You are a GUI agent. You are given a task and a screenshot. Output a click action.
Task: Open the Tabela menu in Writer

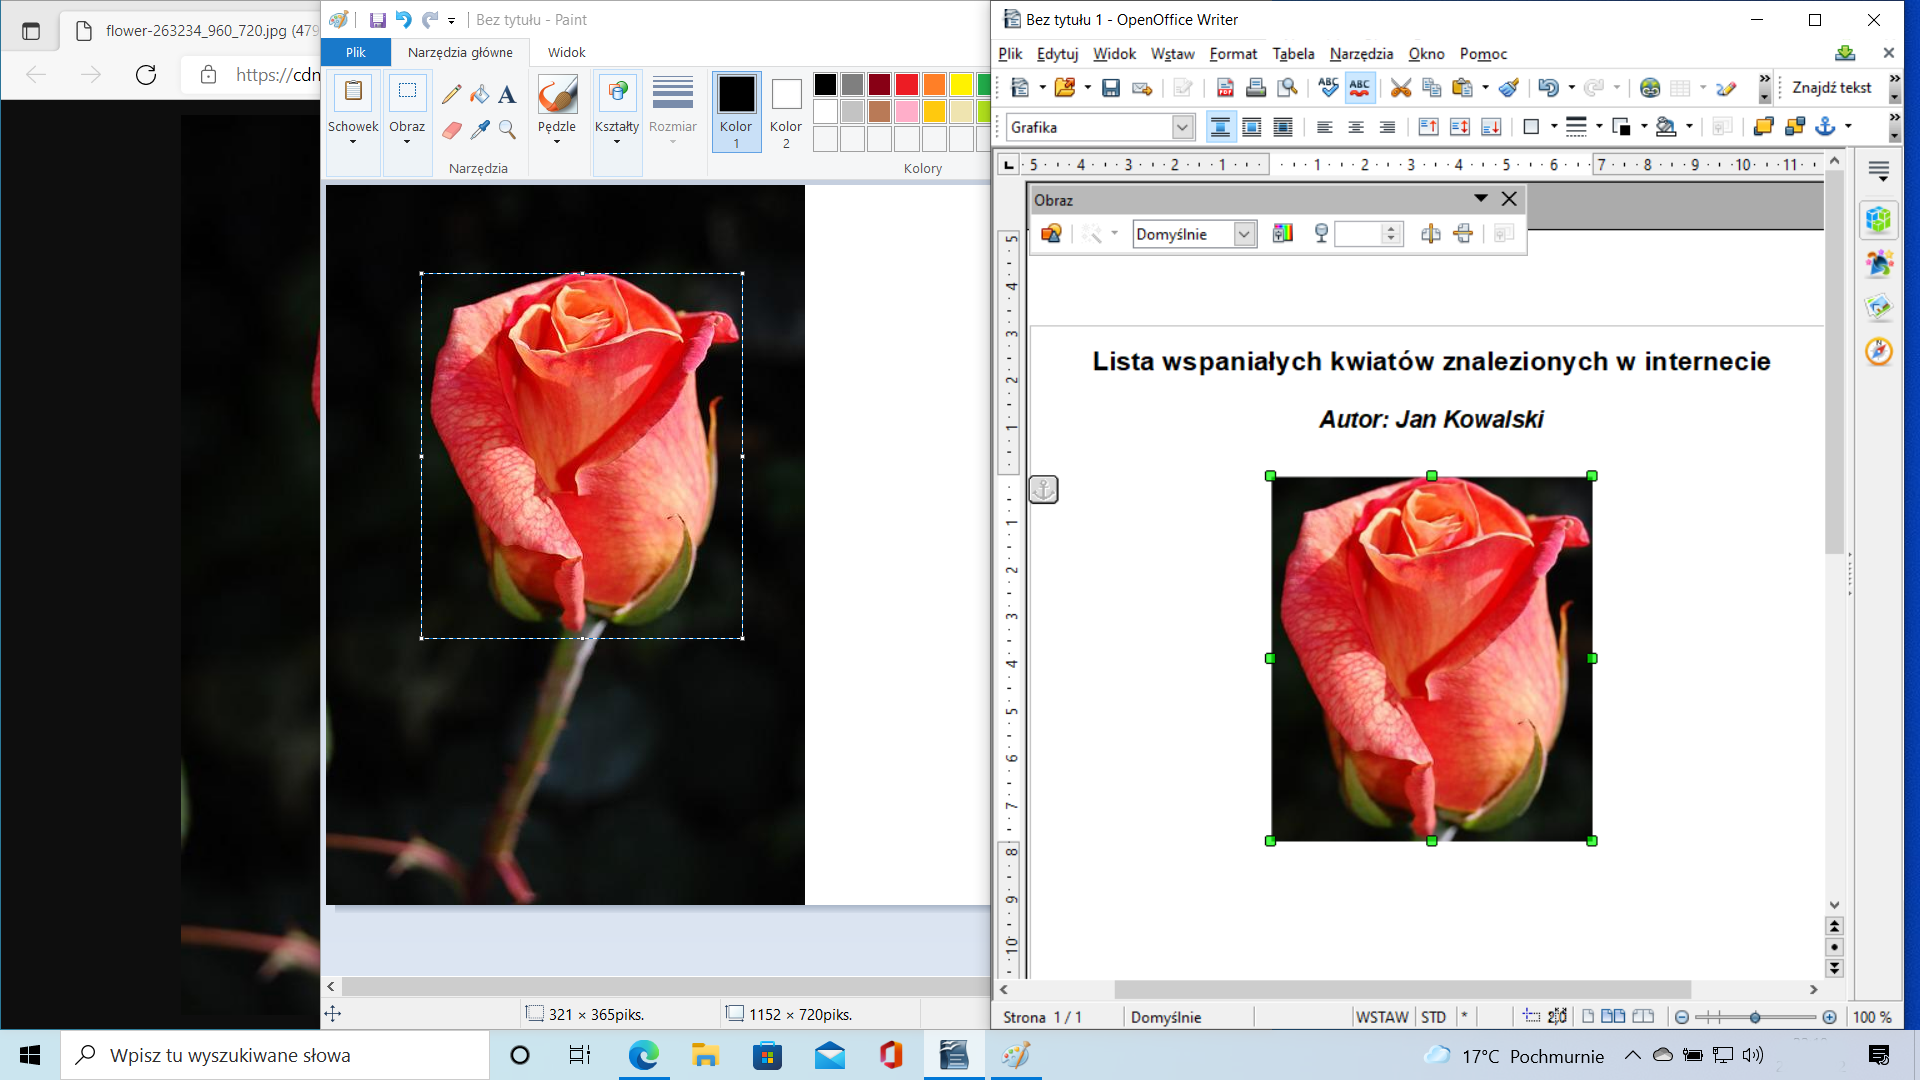pyautogui.click(x=1293, y=54)
